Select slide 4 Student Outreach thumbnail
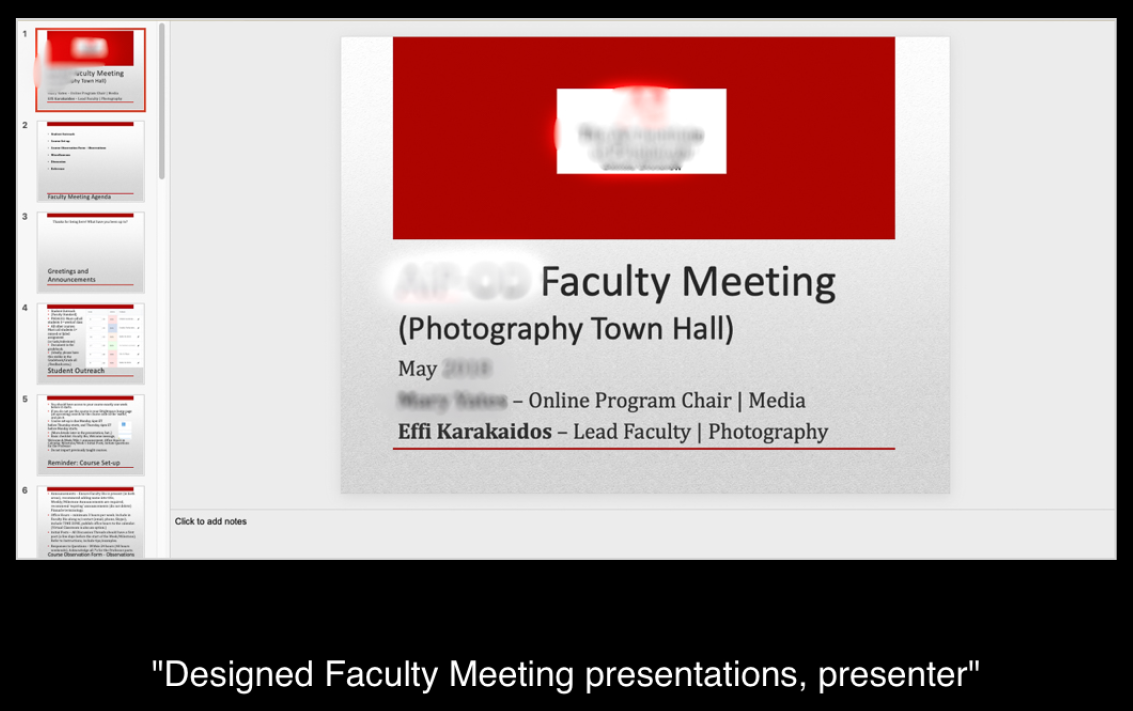 (90, 343)
